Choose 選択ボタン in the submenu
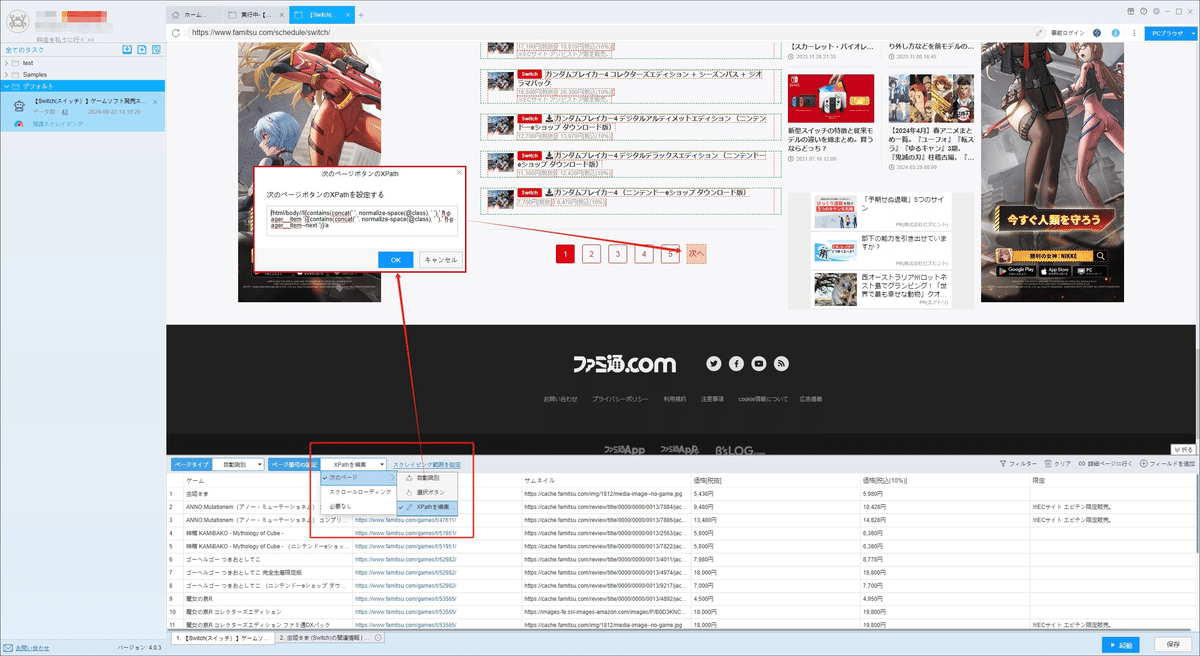The image size is (1200, 656). (x=427, y=492)
